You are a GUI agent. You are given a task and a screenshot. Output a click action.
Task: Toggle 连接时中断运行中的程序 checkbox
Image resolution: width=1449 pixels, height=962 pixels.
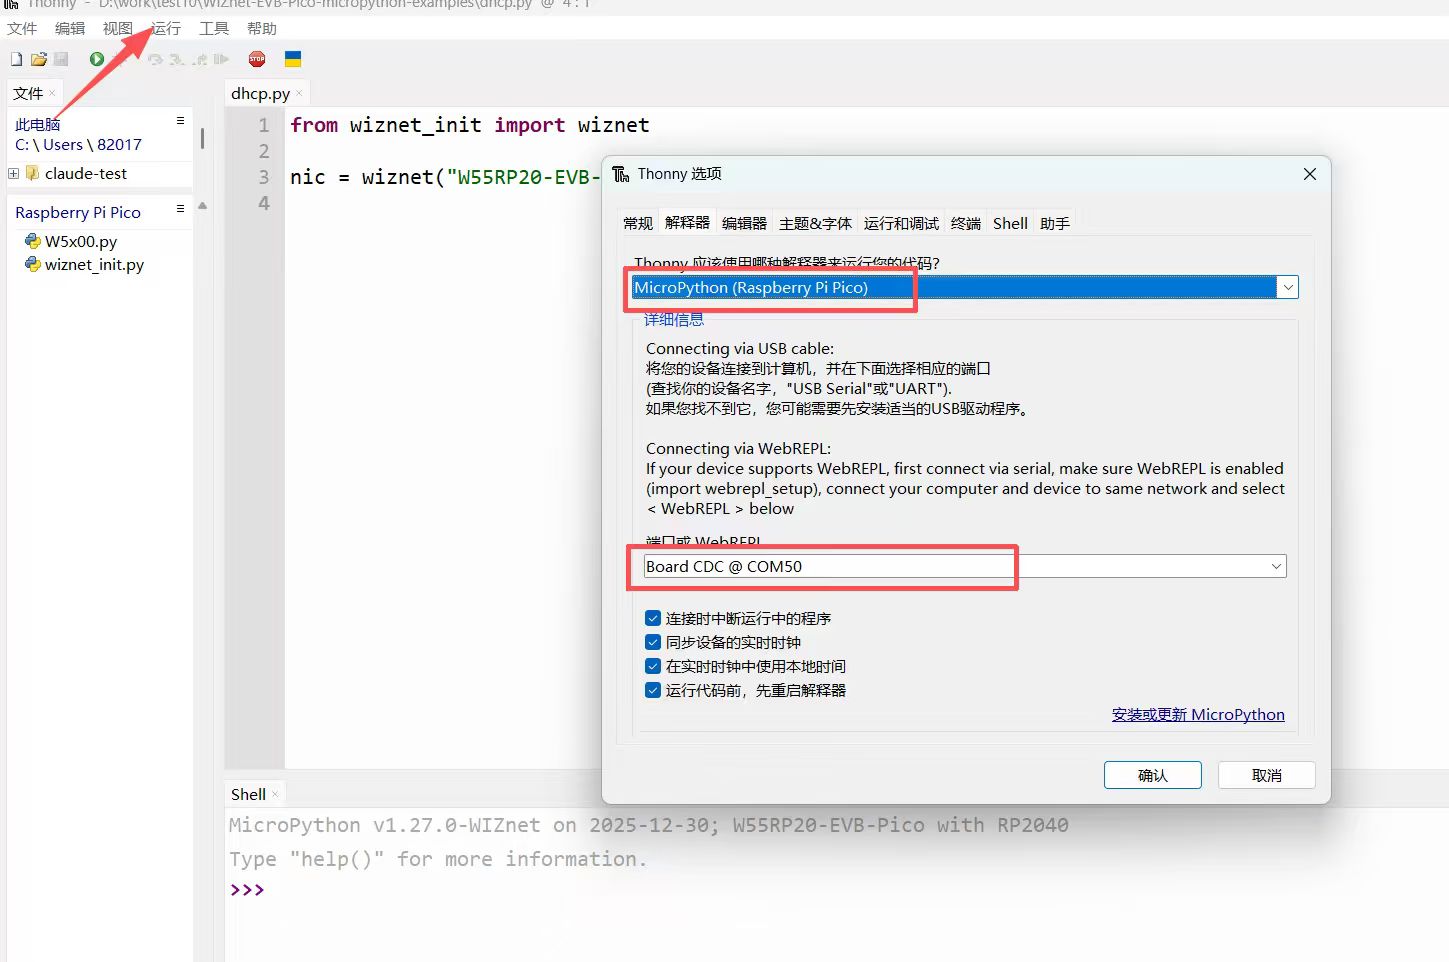point(653,619)
